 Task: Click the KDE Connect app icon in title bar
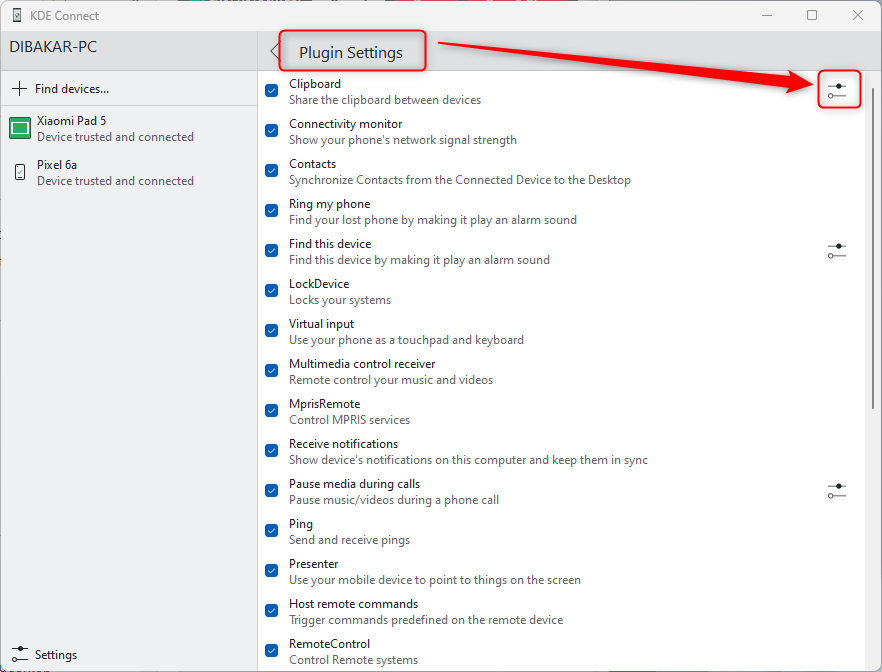pyautogui.click(x=17, y=15)
